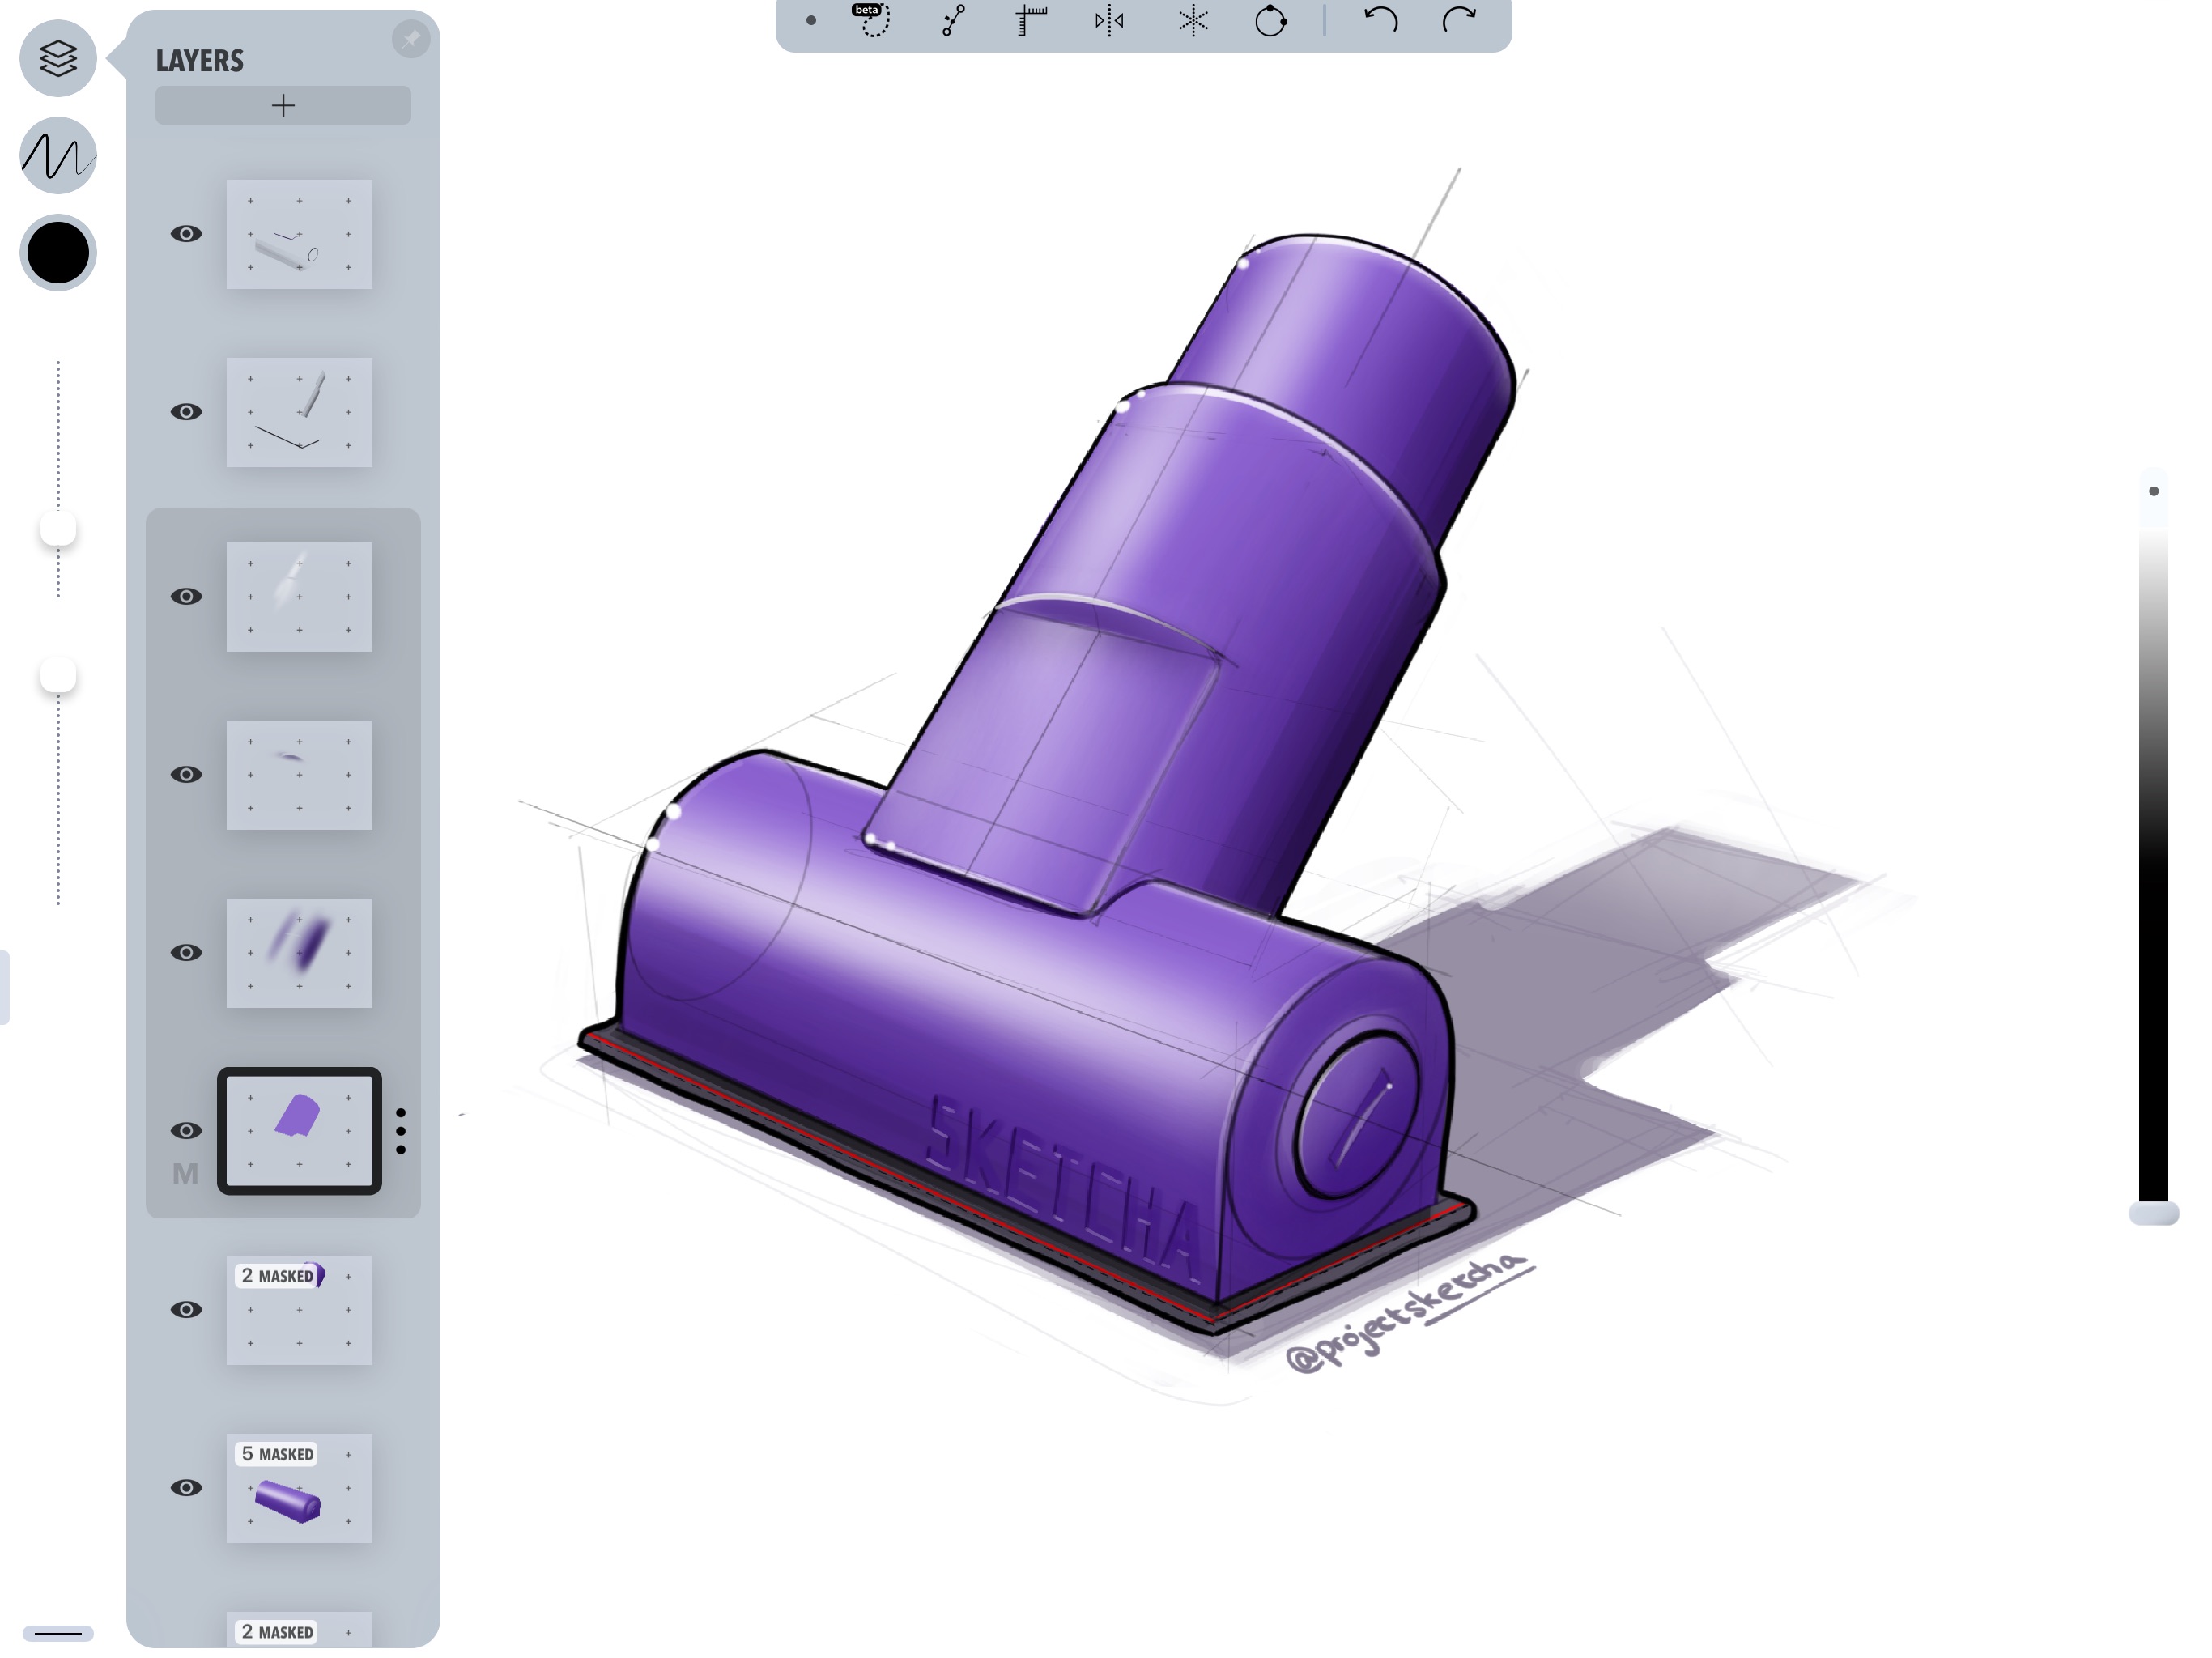Viewport: 2212px width, 1658px height.
Task: Select the small purple dash layer thumbnail
Action: click(299, 775)
